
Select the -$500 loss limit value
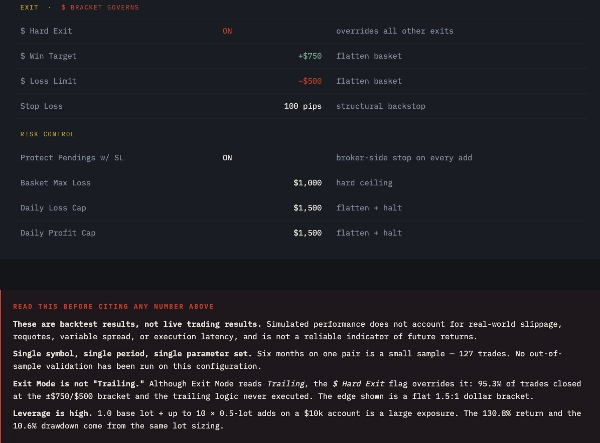click(x=310, y=81)
